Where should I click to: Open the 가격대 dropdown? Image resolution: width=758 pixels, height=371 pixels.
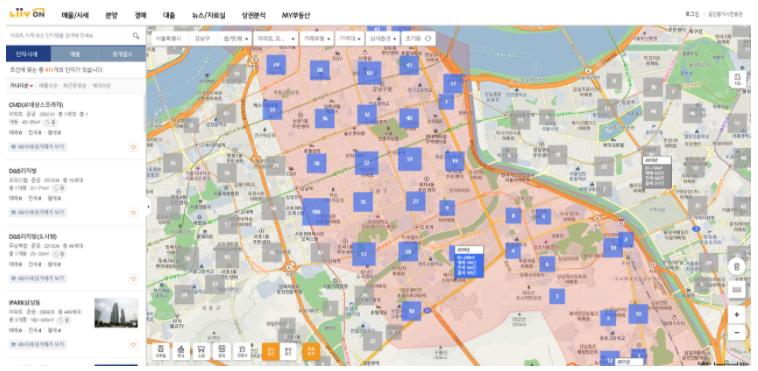pyautogui.click(x=350, y=39)
